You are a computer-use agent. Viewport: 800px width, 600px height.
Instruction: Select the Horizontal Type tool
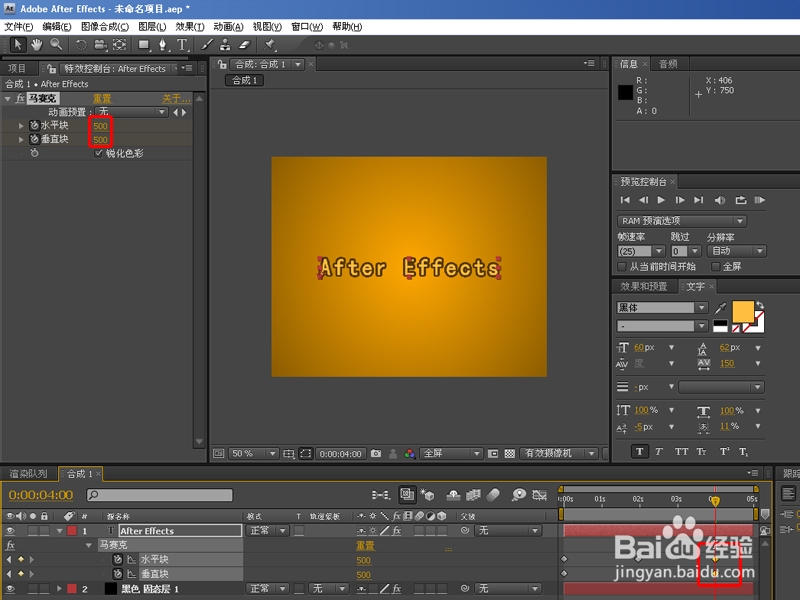(x=182, y=45)
